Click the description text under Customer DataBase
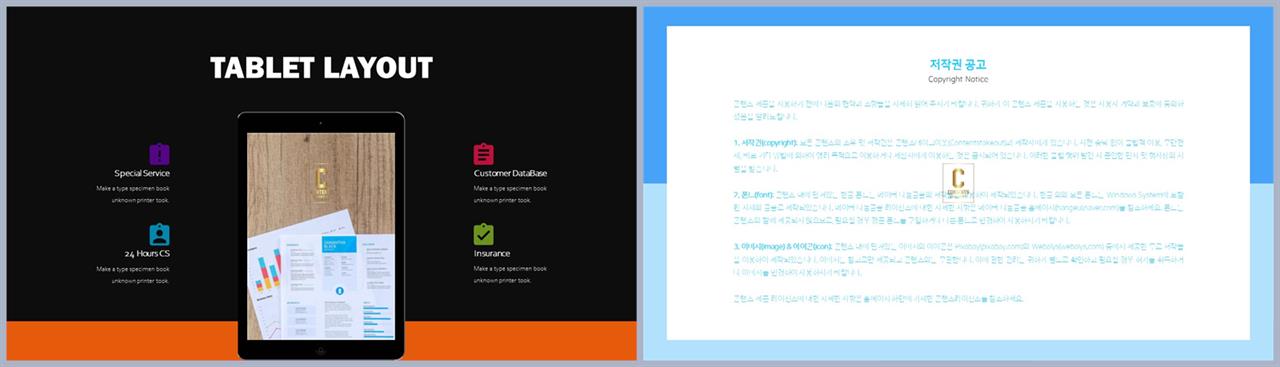Screen dimensions: 1280x367 coord(510,194)
